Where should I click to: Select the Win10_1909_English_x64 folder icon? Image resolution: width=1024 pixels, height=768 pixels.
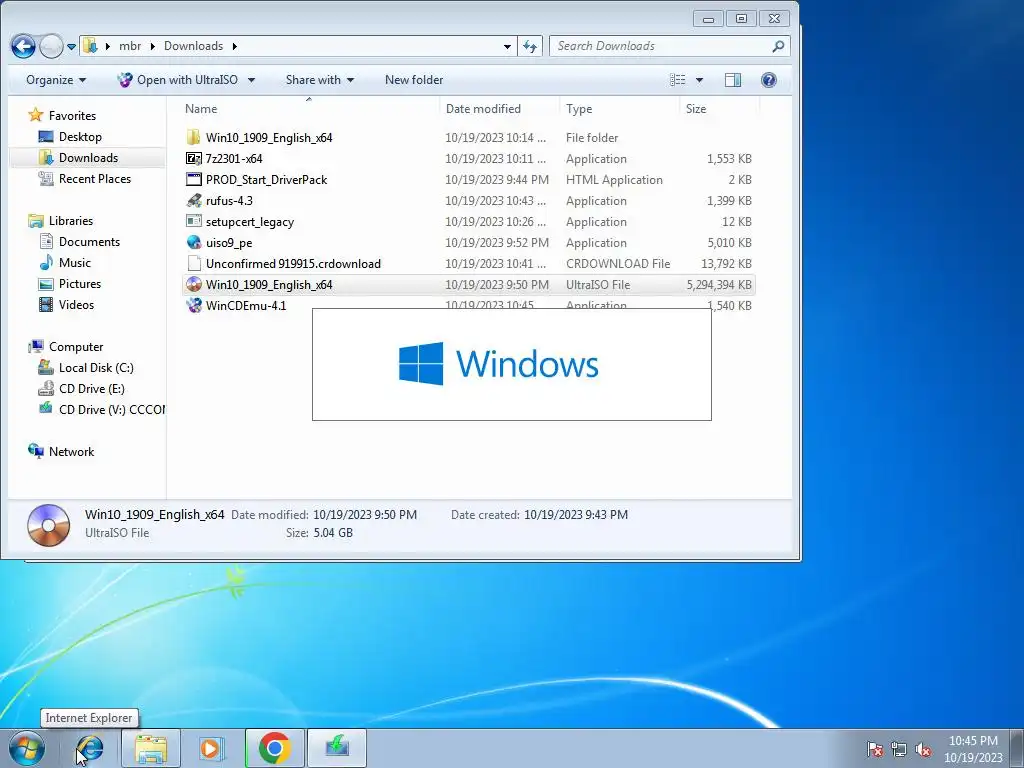tap(193, 137)
